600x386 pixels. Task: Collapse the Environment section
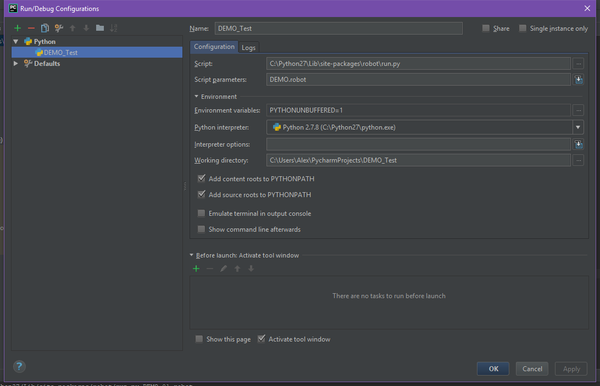click(196, 96)
